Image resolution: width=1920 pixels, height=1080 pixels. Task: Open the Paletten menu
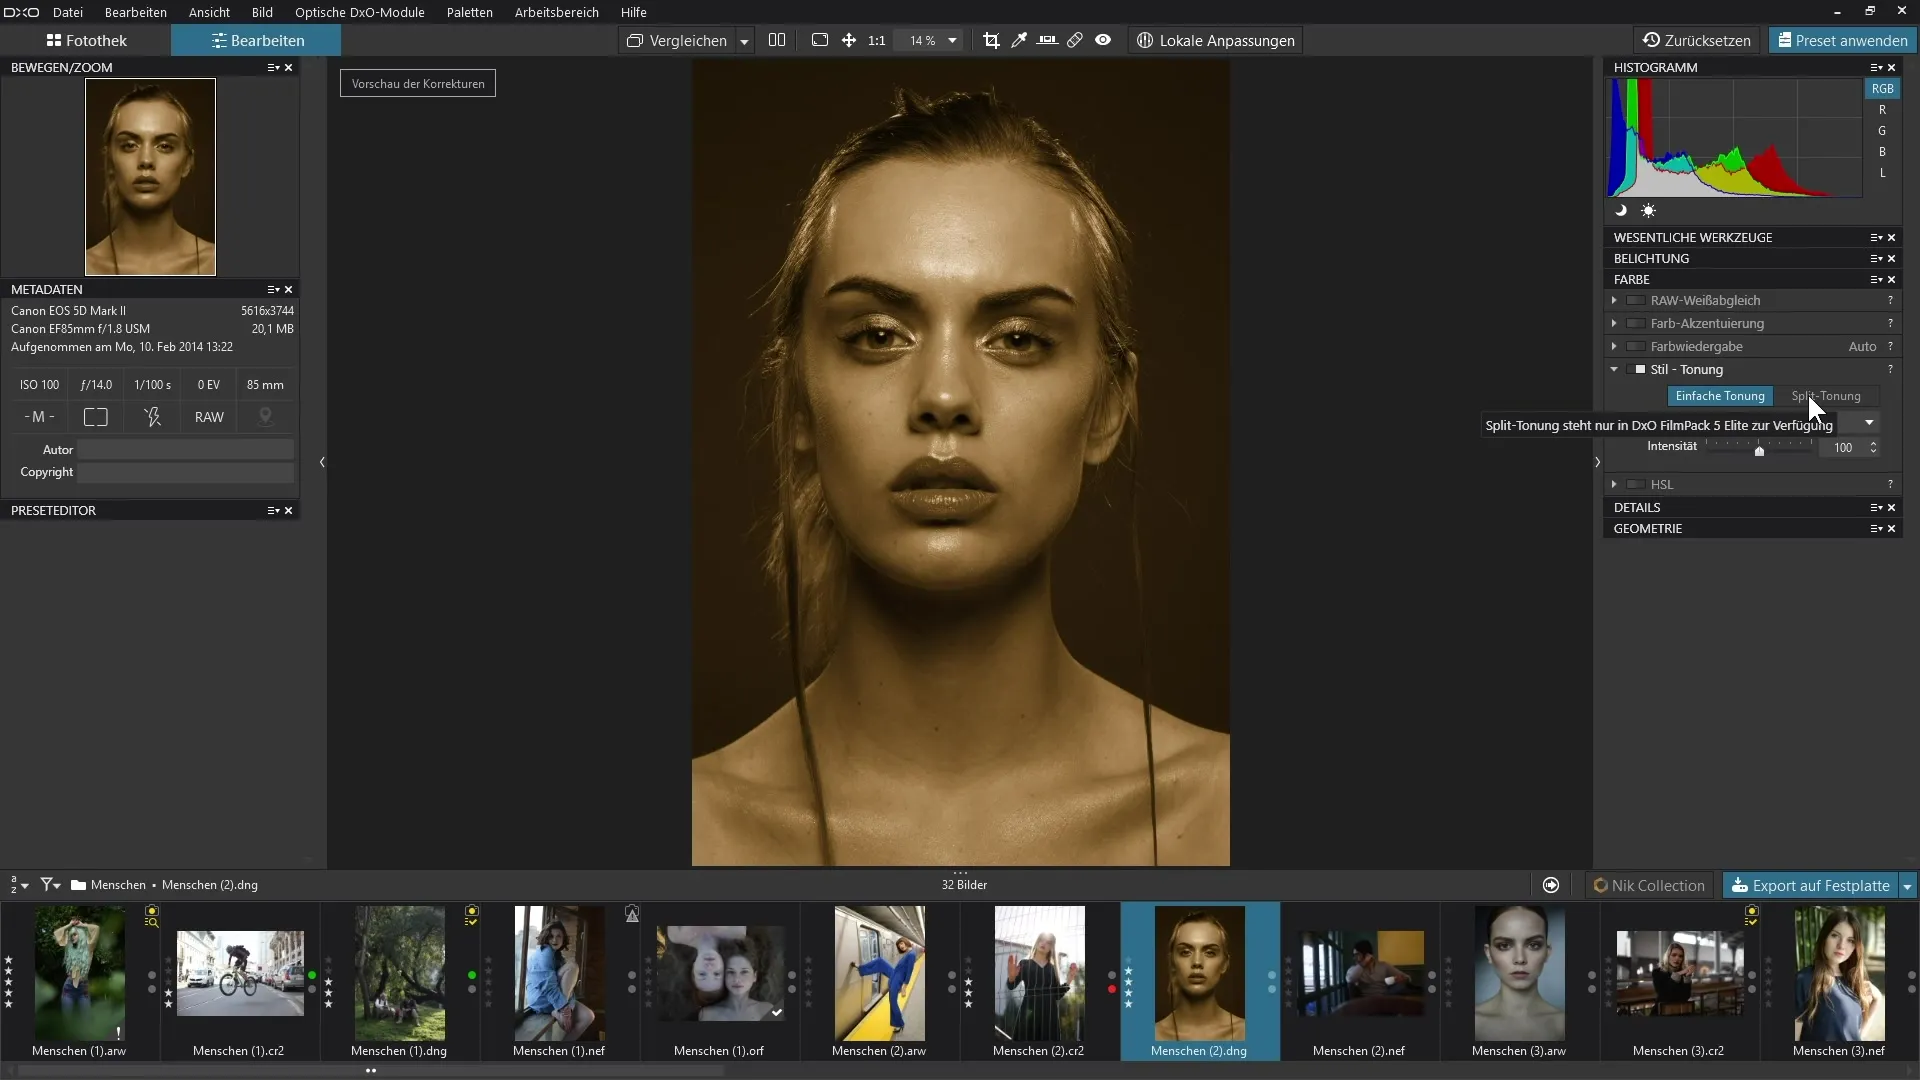point(469,12)
